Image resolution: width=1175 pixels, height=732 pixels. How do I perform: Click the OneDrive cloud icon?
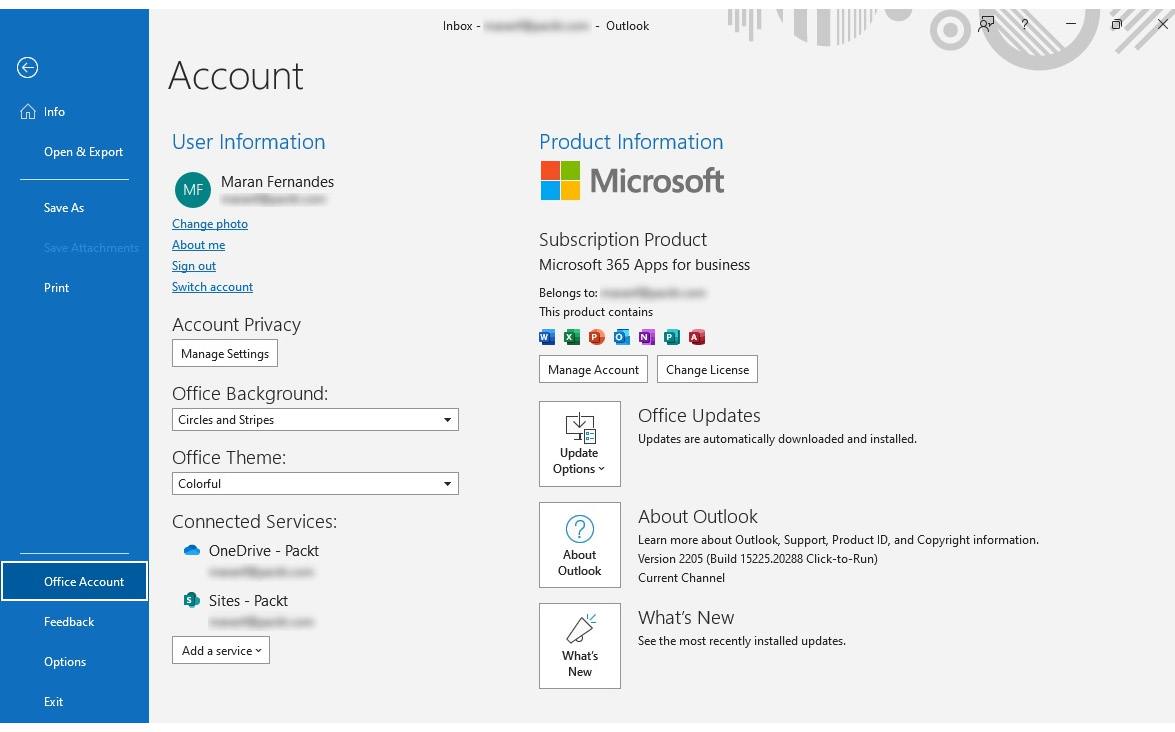[x=192, y=551]
